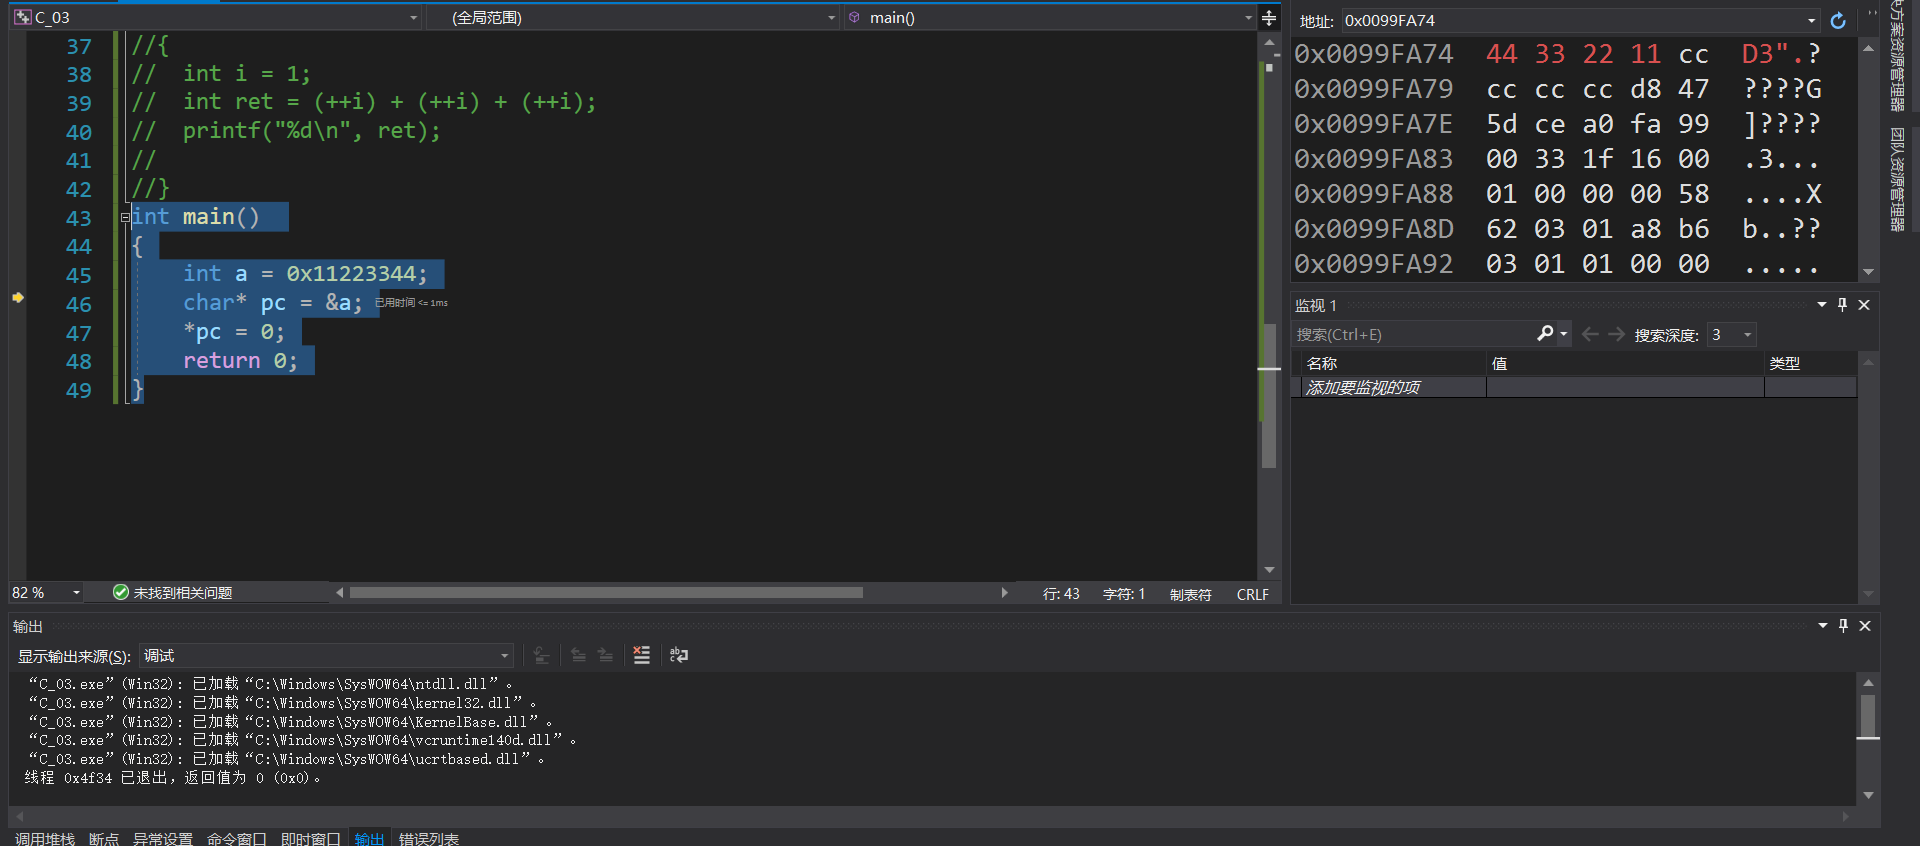Open the memory address history dropdown

[x=1811, y=21]
